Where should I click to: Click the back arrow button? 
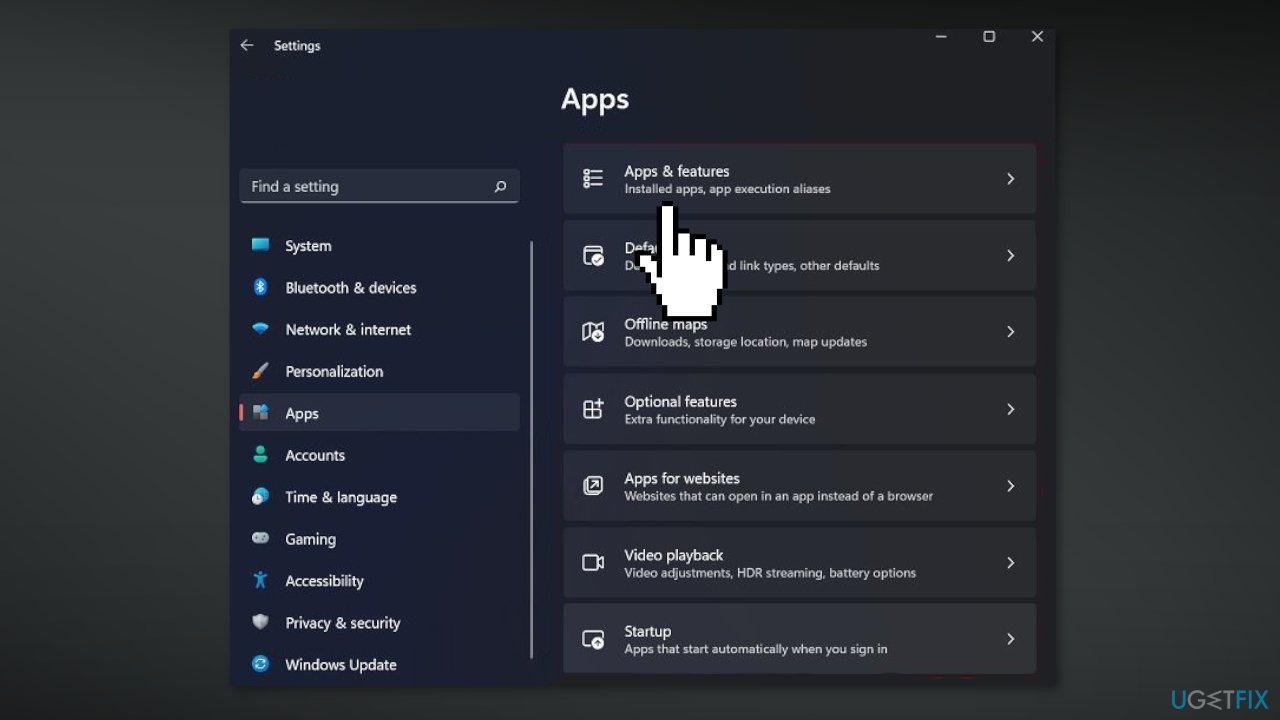tap(247, 45)
